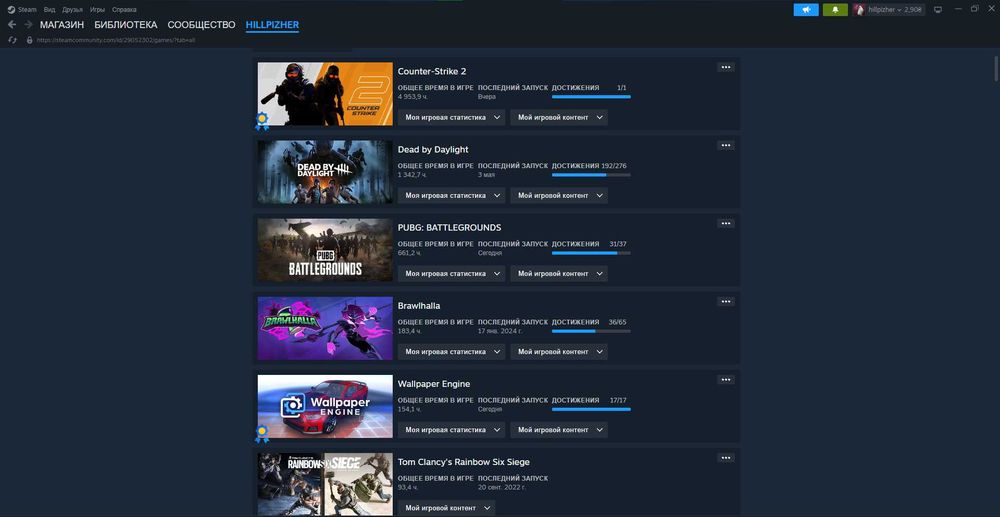Click Dead by Daylight achievements progress bar
The height and width of the screenshot is (517, 1000).
591,175
